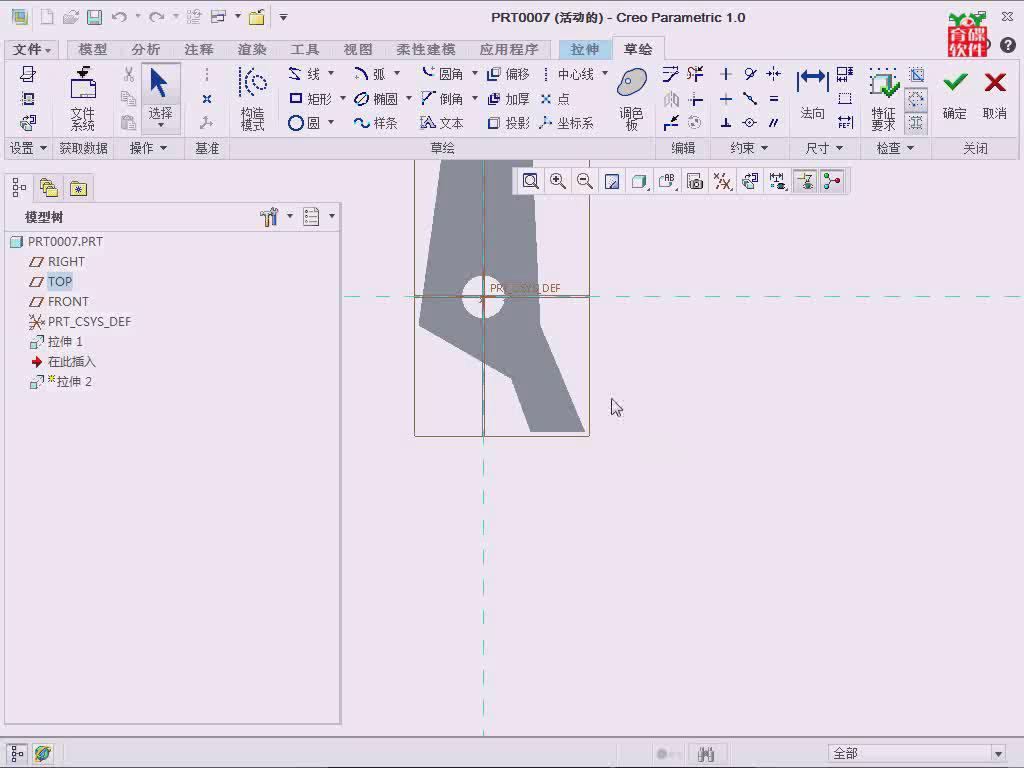
Task: Click the Zoom Out view icon
Action: tap(585, 182)
